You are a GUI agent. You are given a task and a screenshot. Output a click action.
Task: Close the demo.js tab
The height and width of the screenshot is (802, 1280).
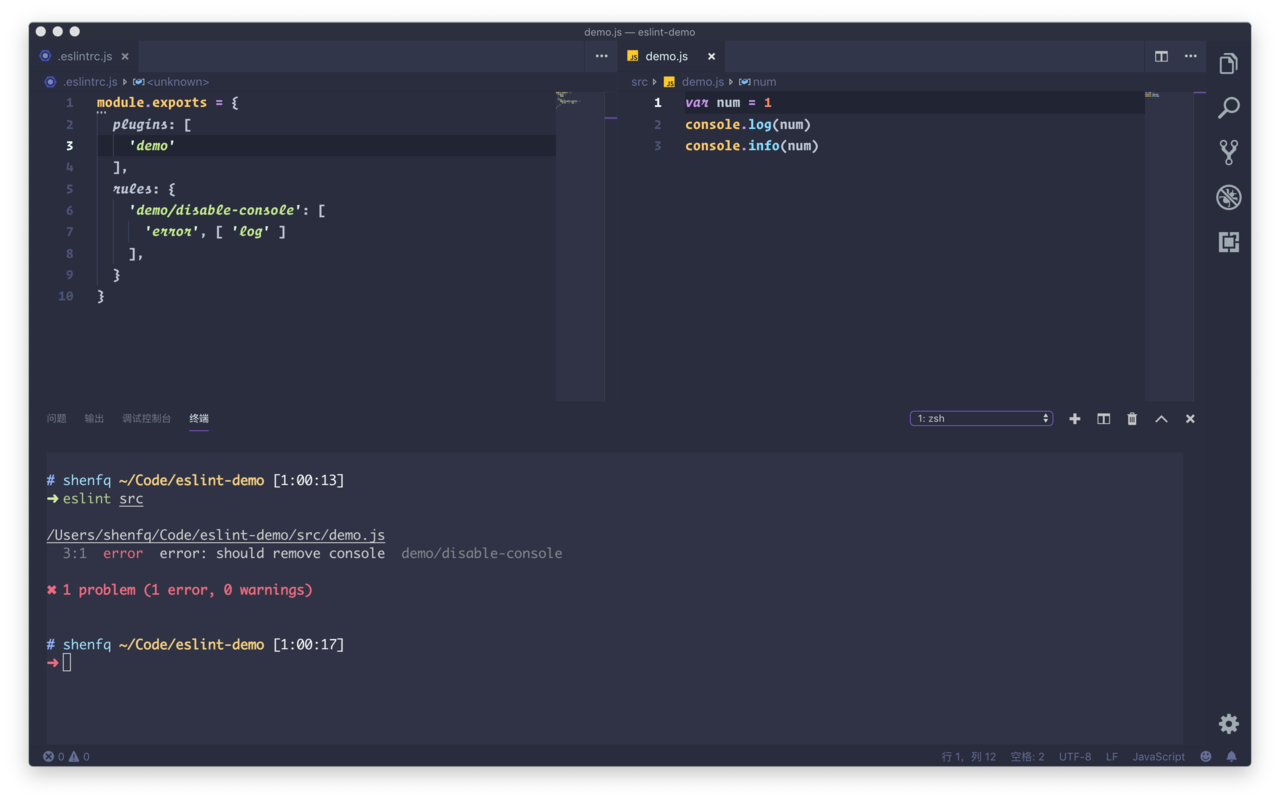(712, 57)
